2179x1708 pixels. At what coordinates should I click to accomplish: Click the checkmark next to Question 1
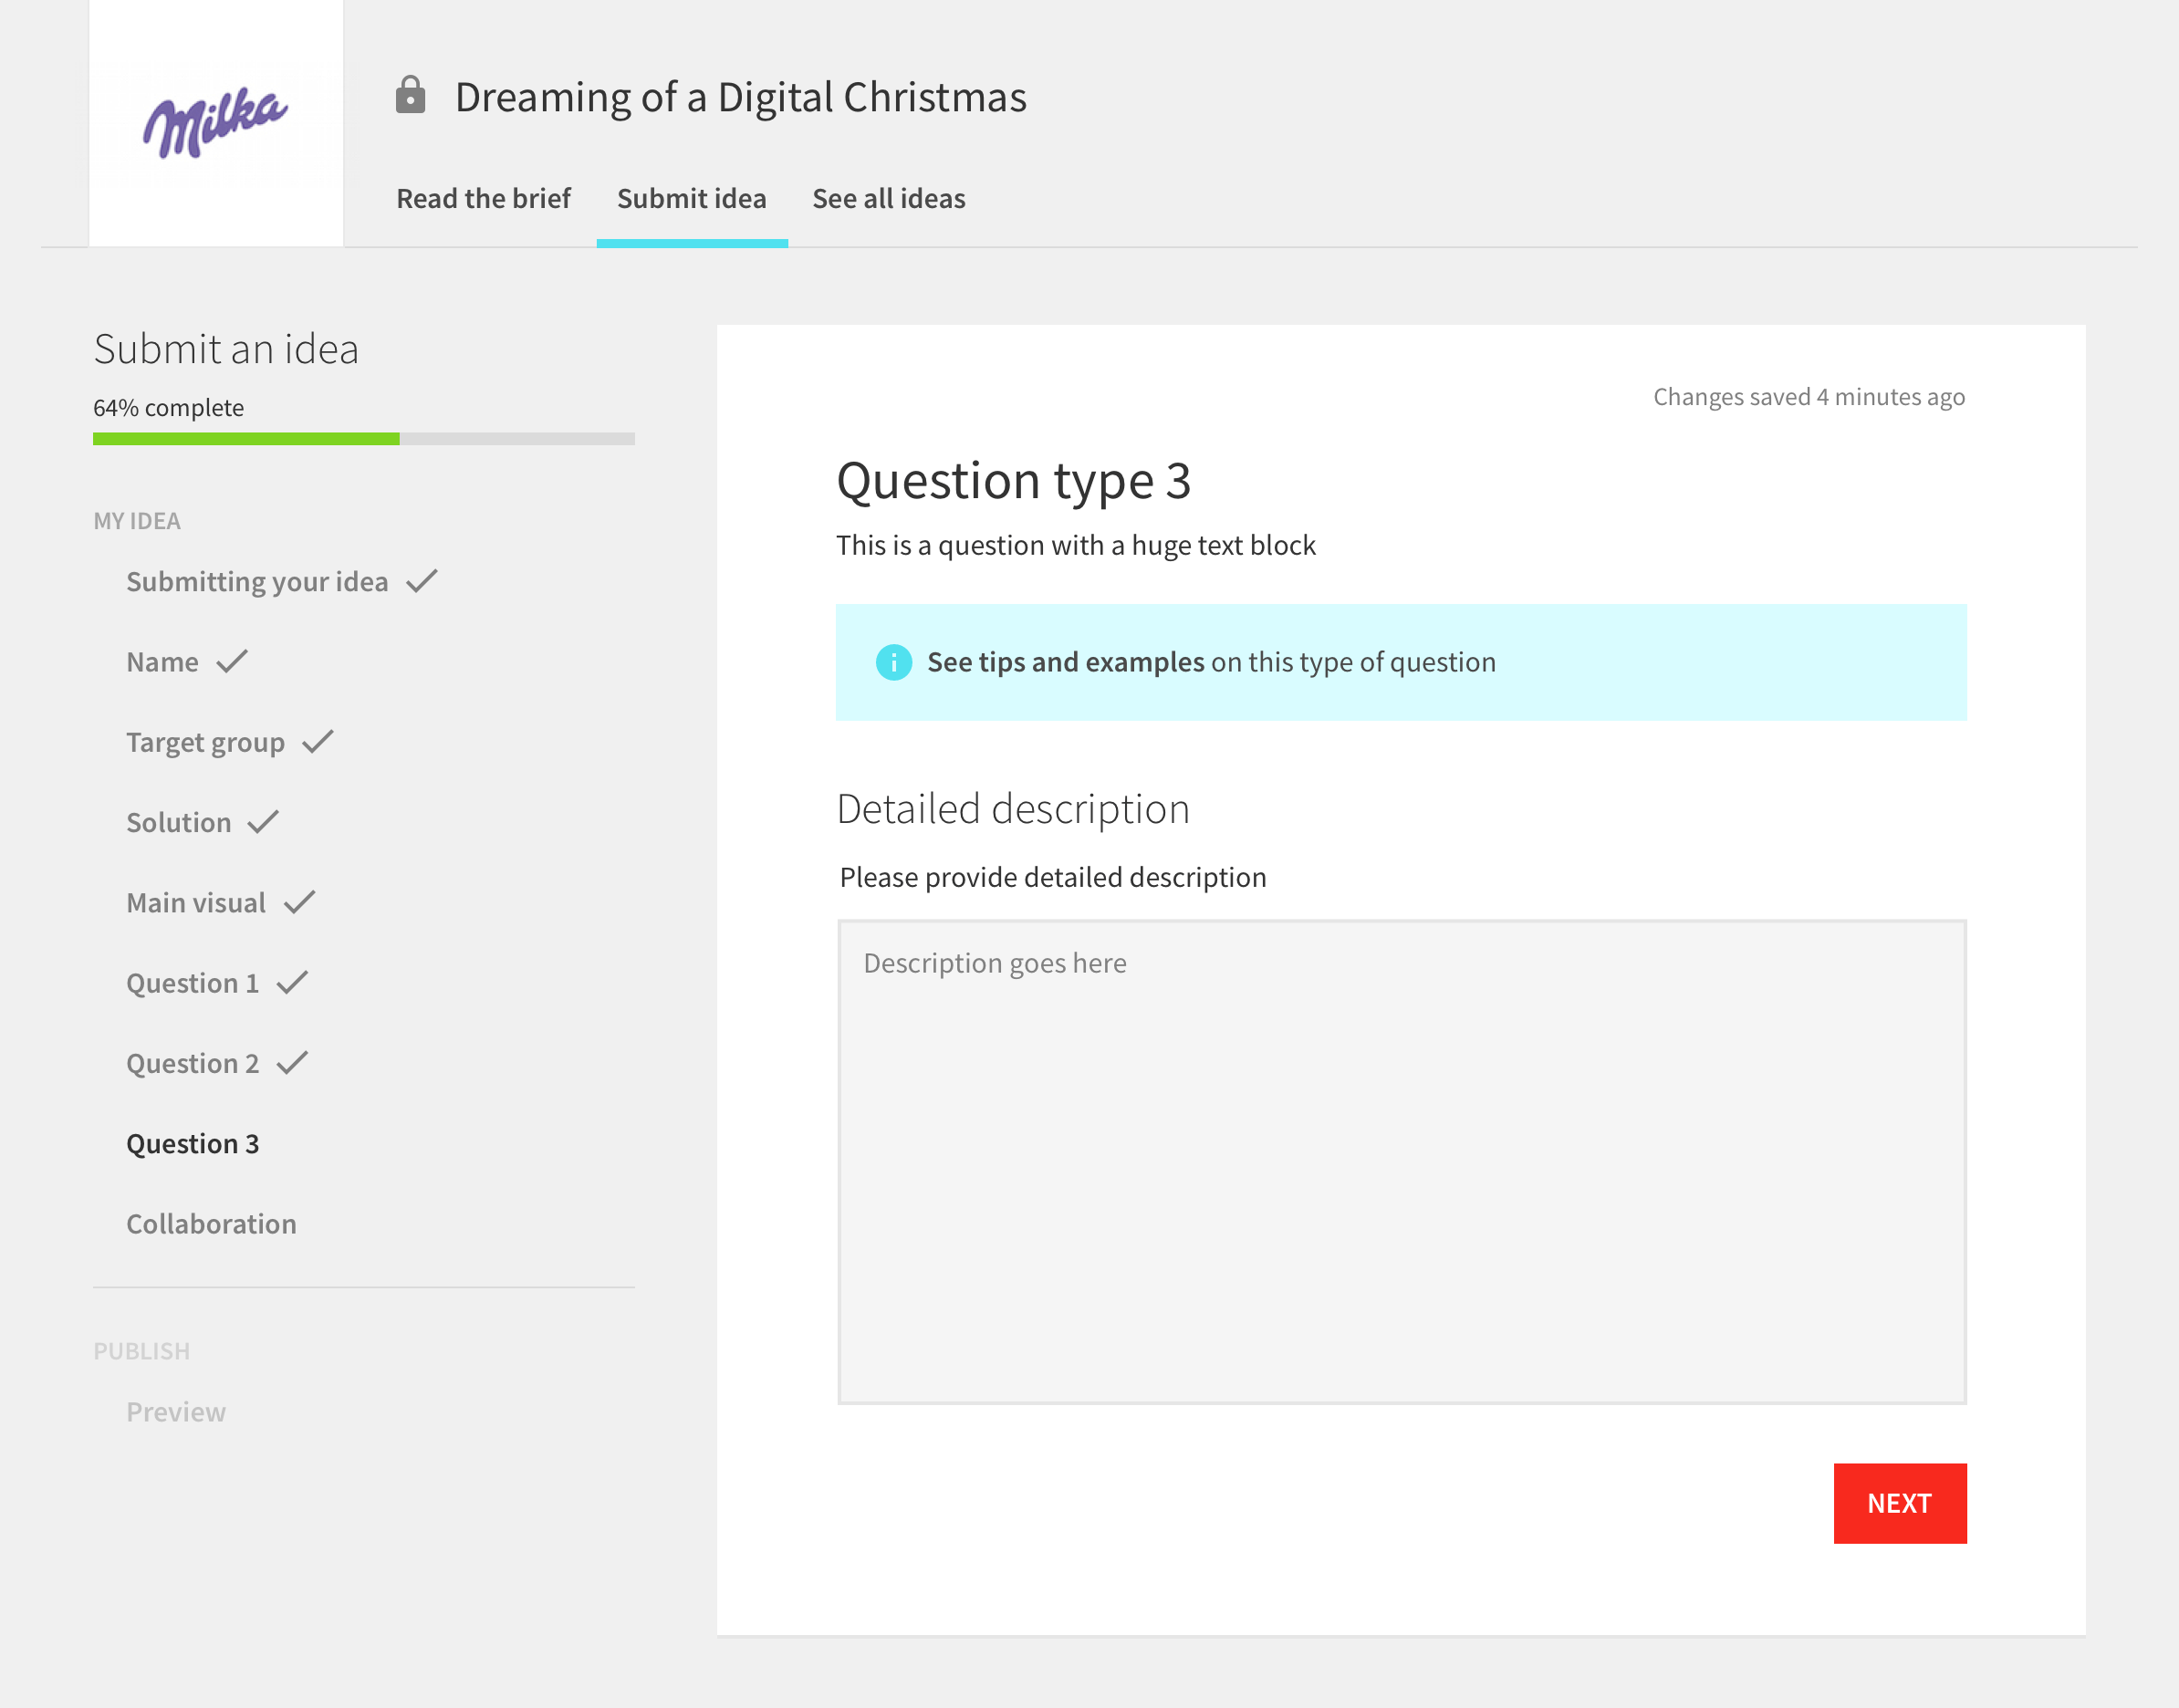(x=293, y=983)
